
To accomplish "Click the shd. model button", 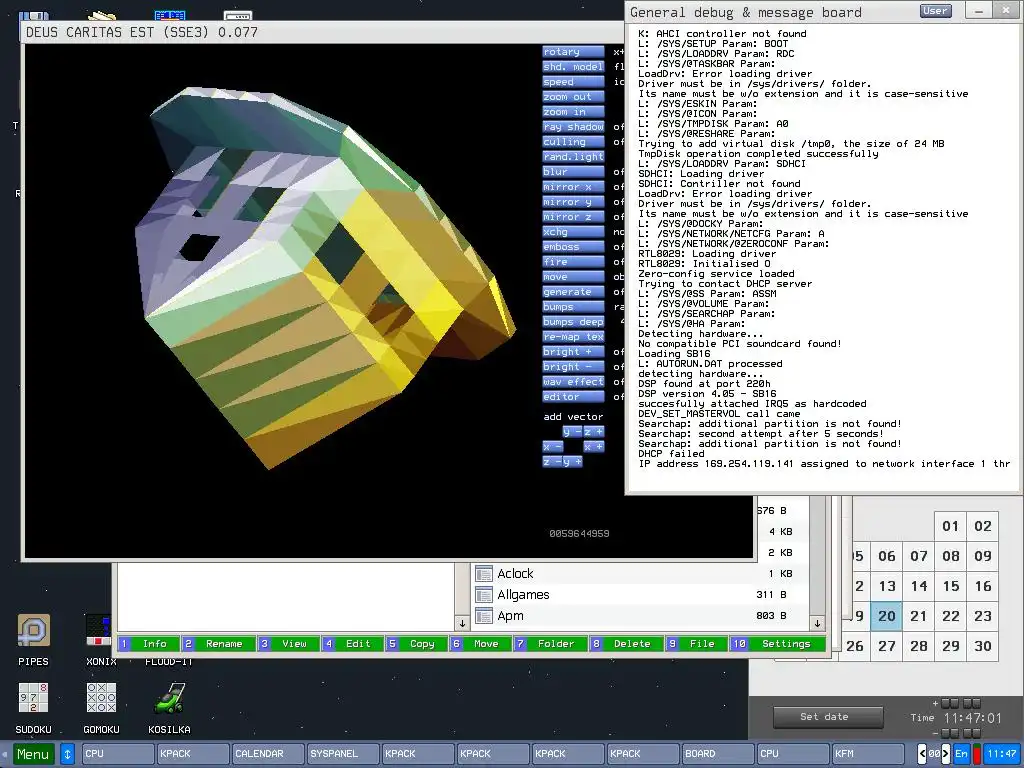I will pos(573,67).
